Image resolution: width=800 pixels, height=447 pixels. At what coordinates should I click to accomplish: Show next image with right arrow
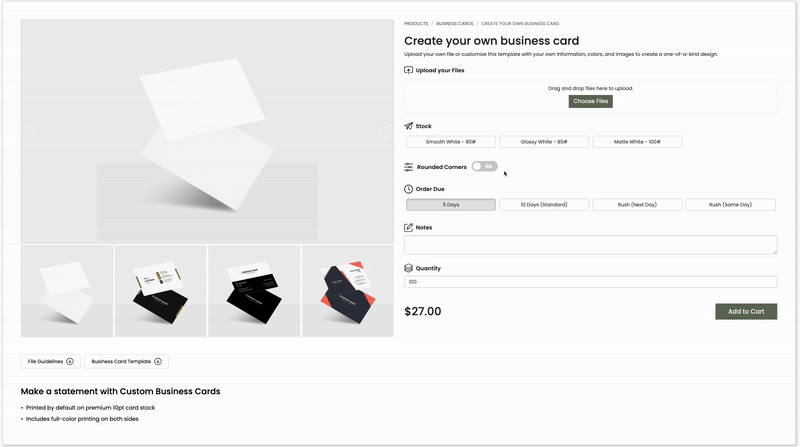point(384,132)
